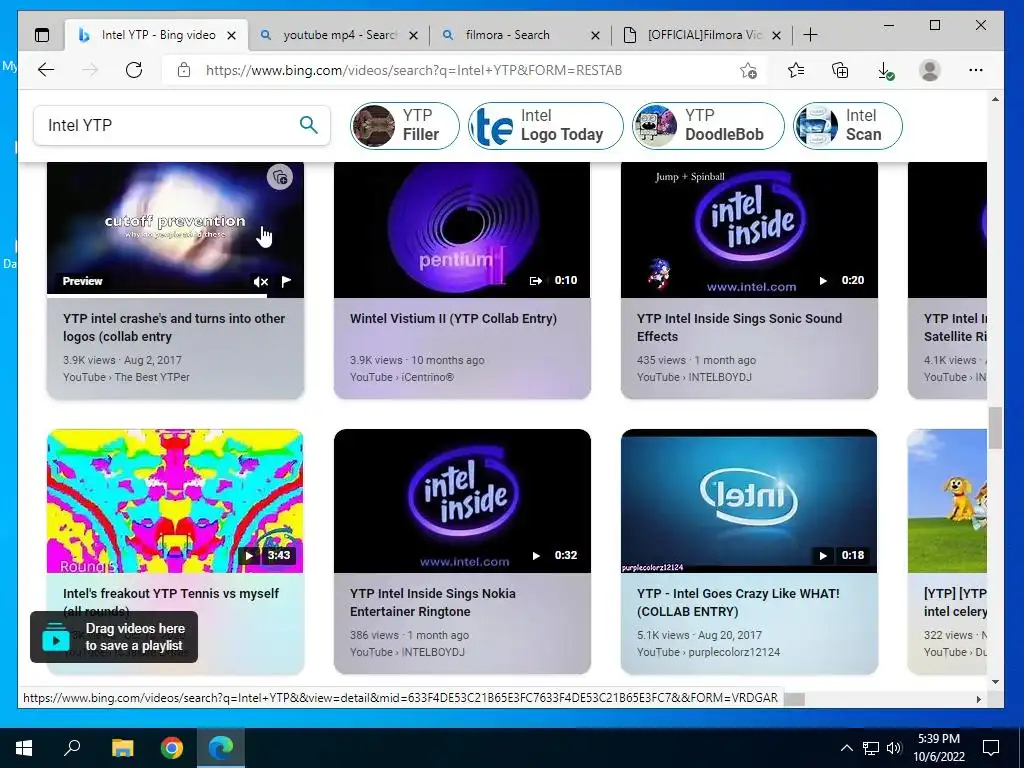Launch Google Chrome from taskbar
Image resolution: width=1024 pixels, height=768 pixels.
(172, 748)
